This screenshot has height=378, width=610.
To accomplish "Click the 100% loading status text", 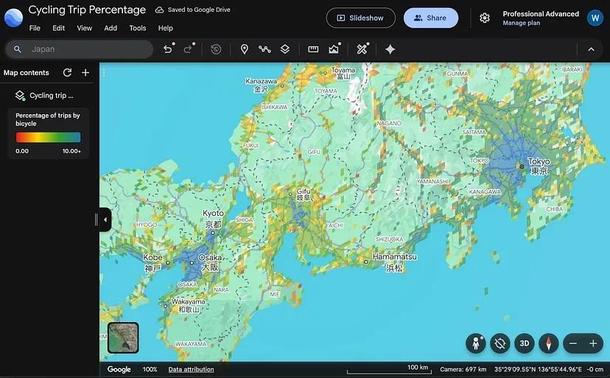I will pos(150,369).
